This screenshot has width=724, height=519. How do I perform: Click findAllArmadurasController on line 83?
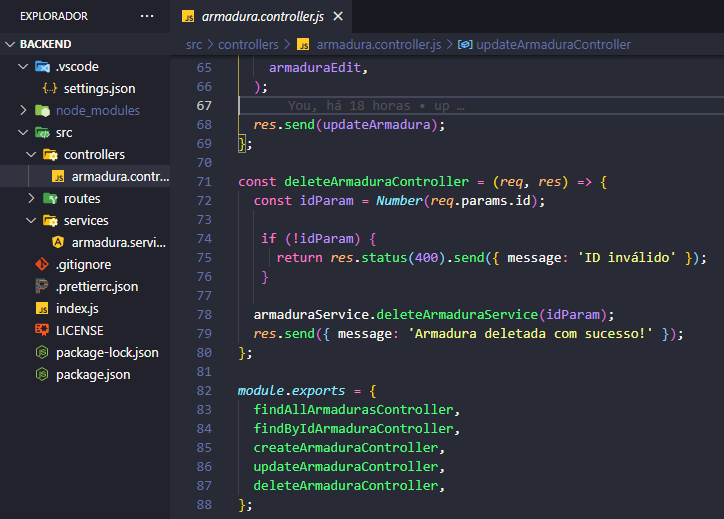[353, 410]
